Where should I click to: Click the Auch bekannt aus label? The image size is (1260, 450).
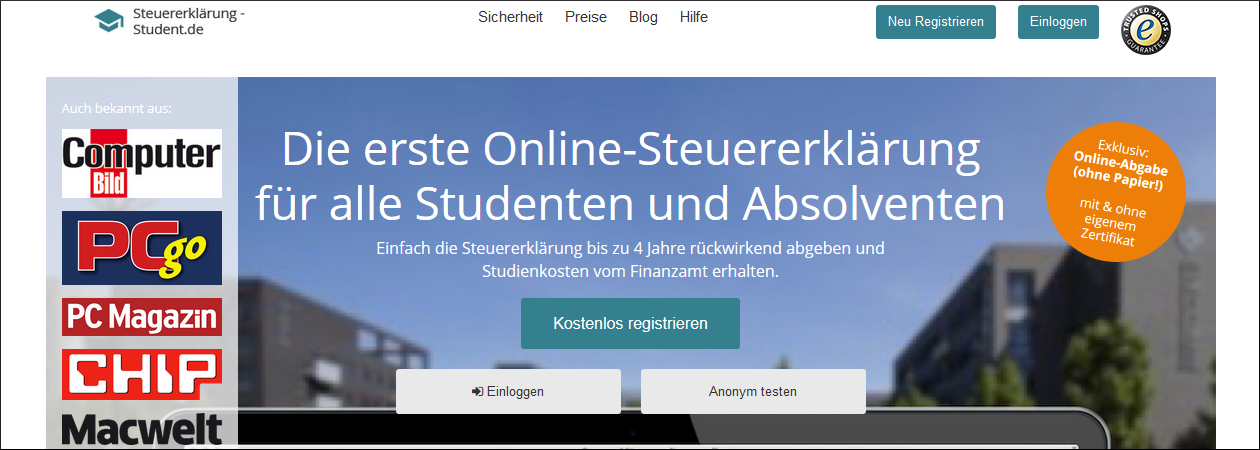pyautogui.click(x=117, y=108)
